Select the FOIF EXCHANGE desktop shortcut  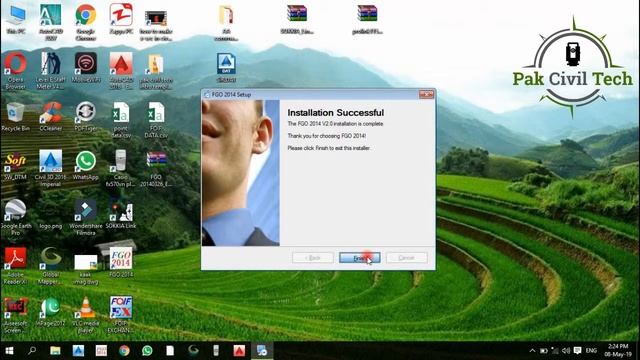(x=121, y=315)
